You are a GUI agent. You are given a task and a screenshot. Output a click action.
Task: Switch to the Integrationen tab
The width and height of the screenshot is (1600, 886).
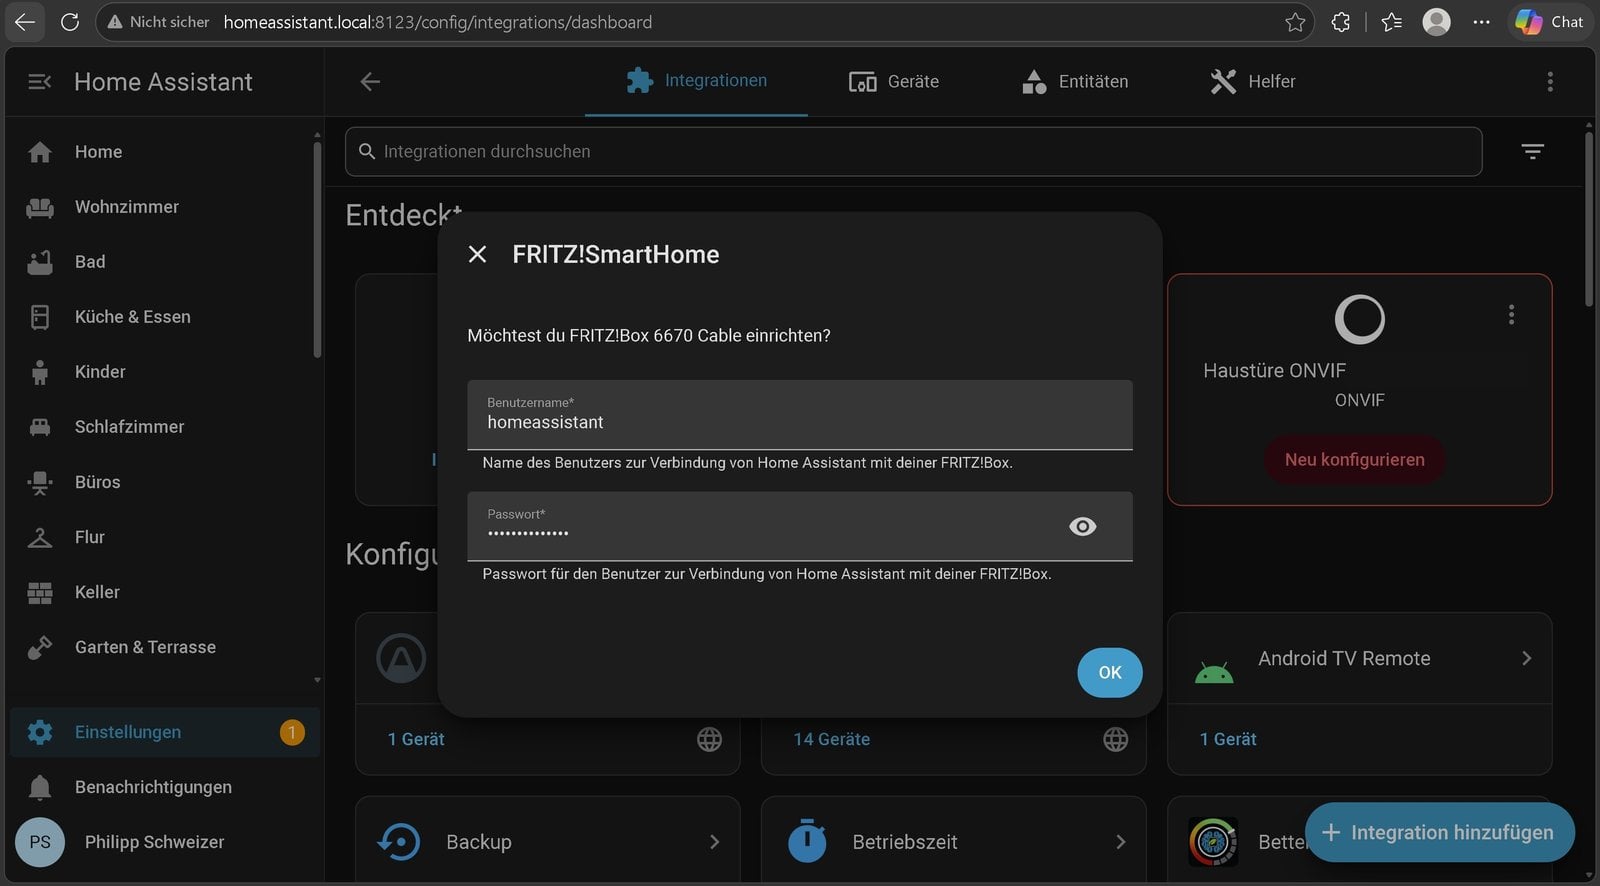(696, 81)
